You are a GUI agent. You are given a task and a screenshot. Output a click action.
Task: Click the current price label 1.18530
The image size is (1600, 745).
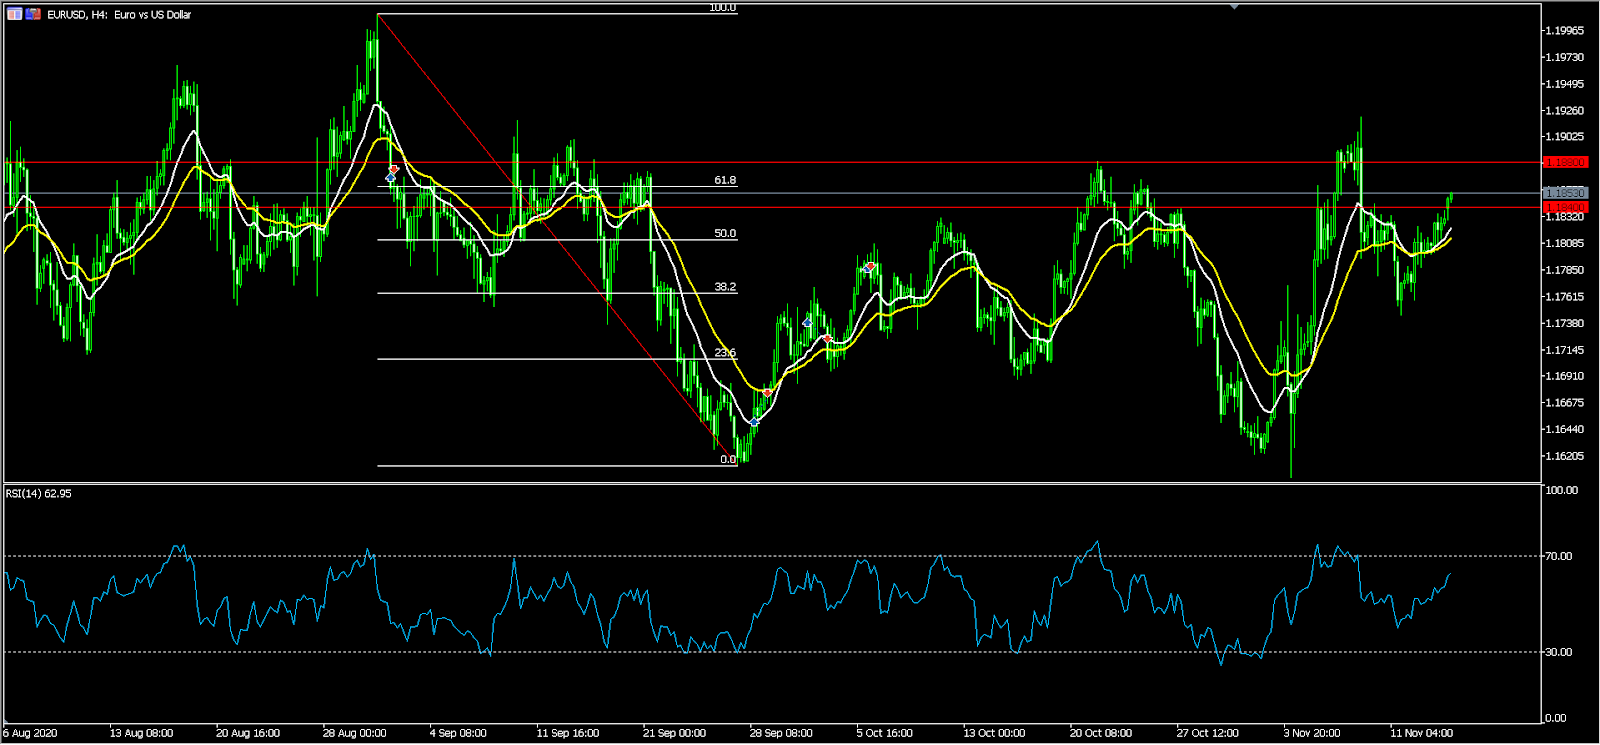1565,193
